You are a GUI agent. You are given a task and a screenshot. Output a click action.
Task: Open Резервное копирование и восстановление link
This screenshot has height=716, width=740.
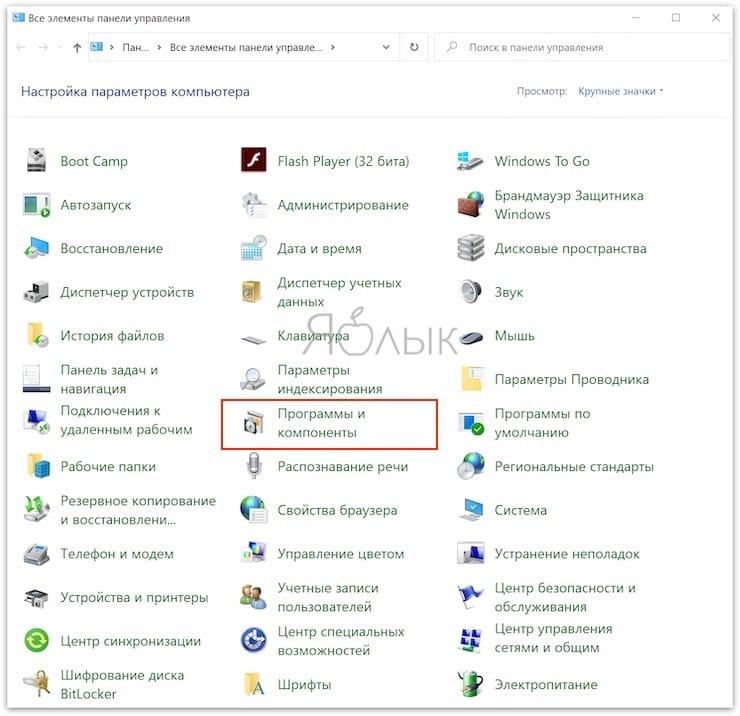coord(138,510)
